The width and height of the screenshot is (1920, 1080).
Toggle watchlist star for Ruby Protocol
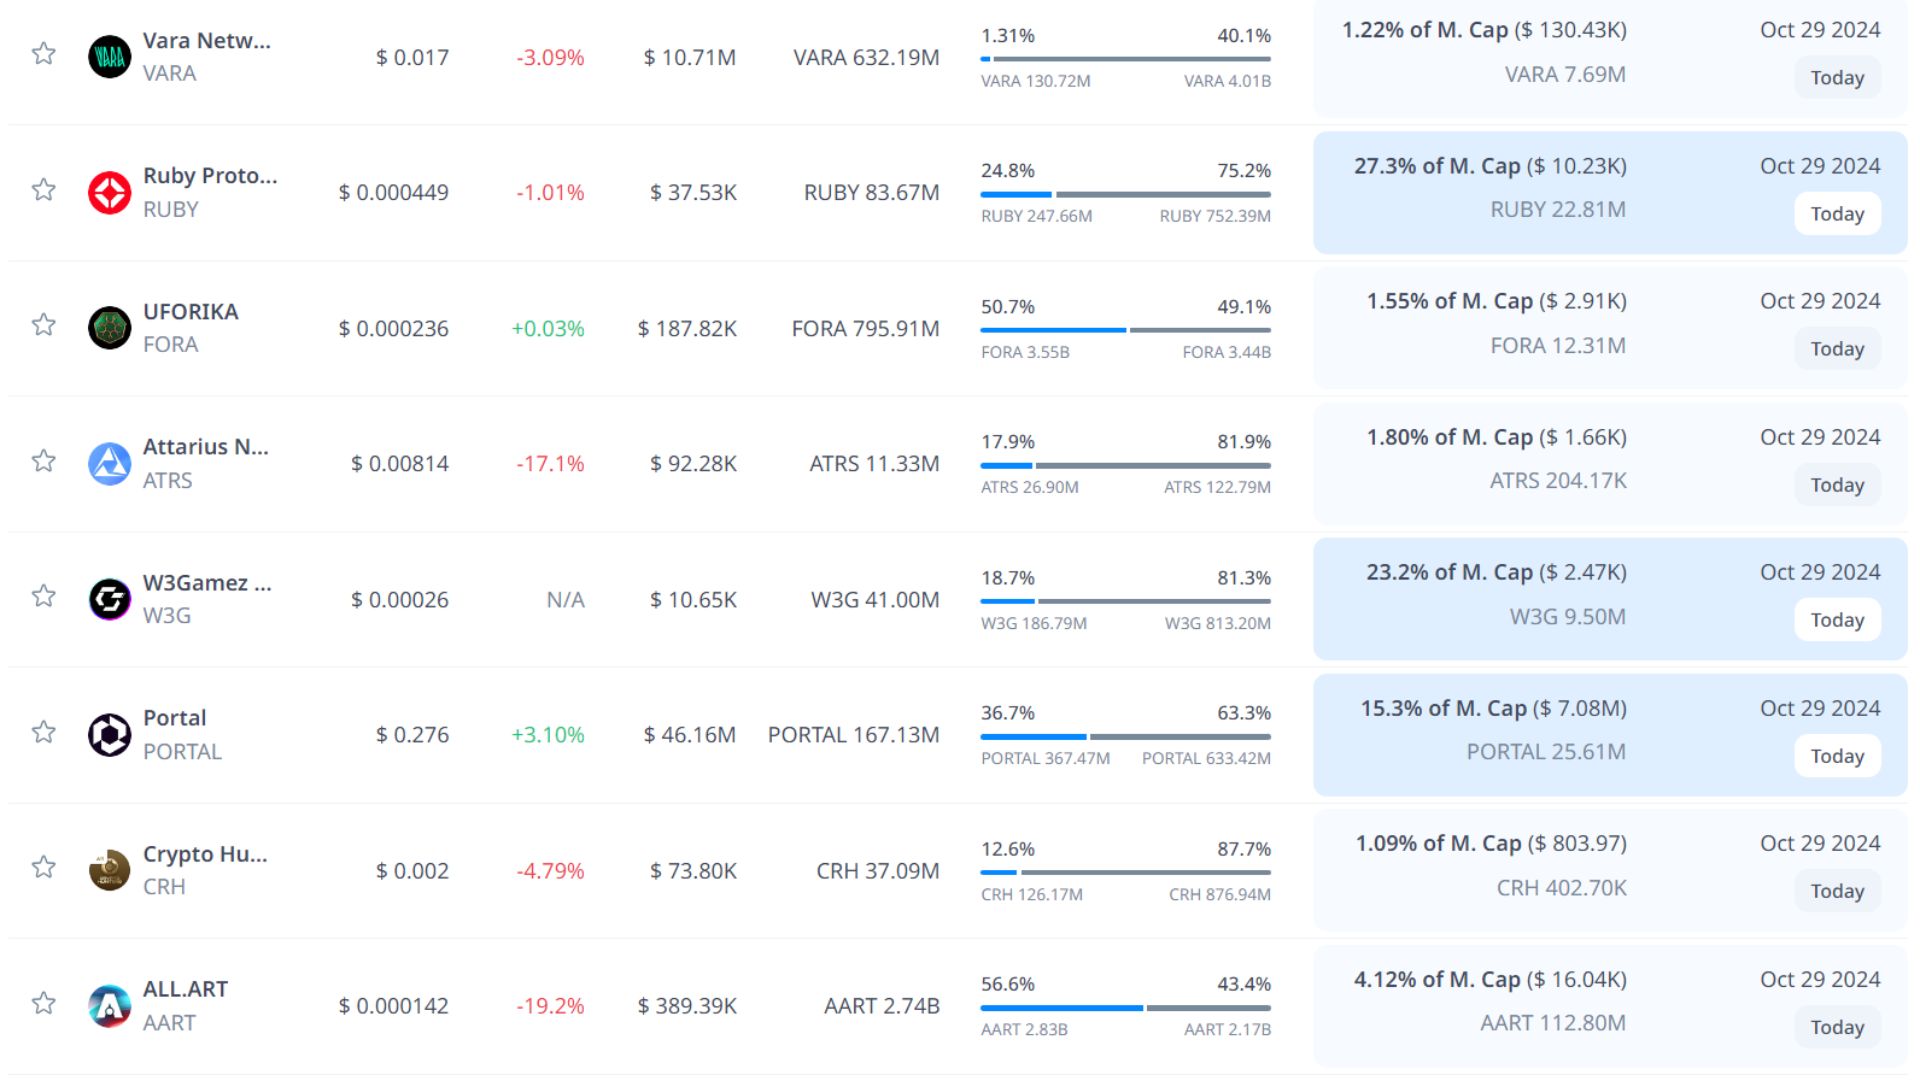[x=43, y=190]
